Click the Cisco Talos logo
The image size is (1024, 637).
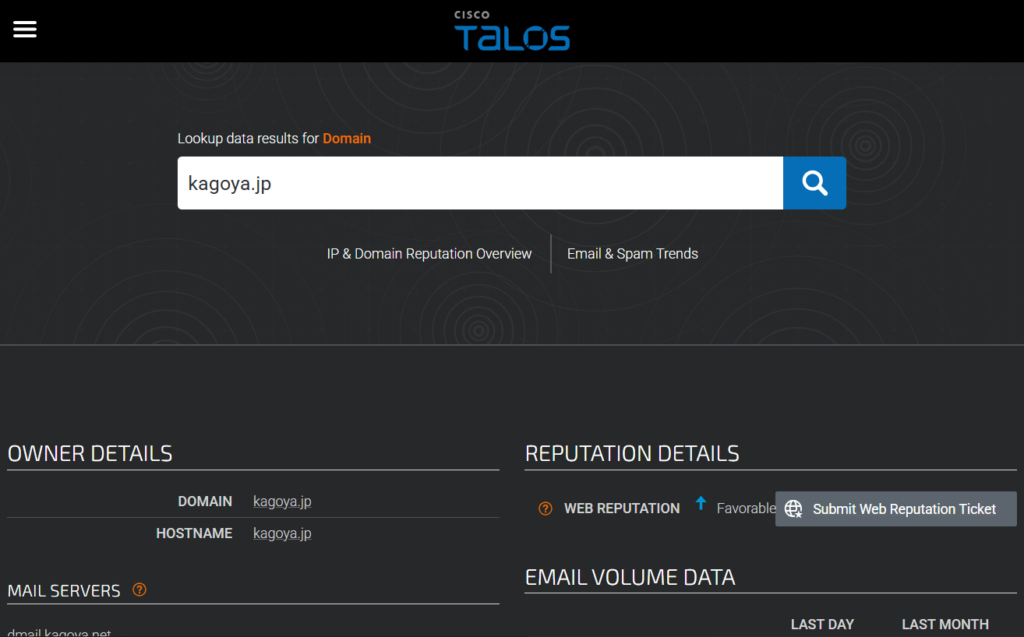(x=512, y=31)
